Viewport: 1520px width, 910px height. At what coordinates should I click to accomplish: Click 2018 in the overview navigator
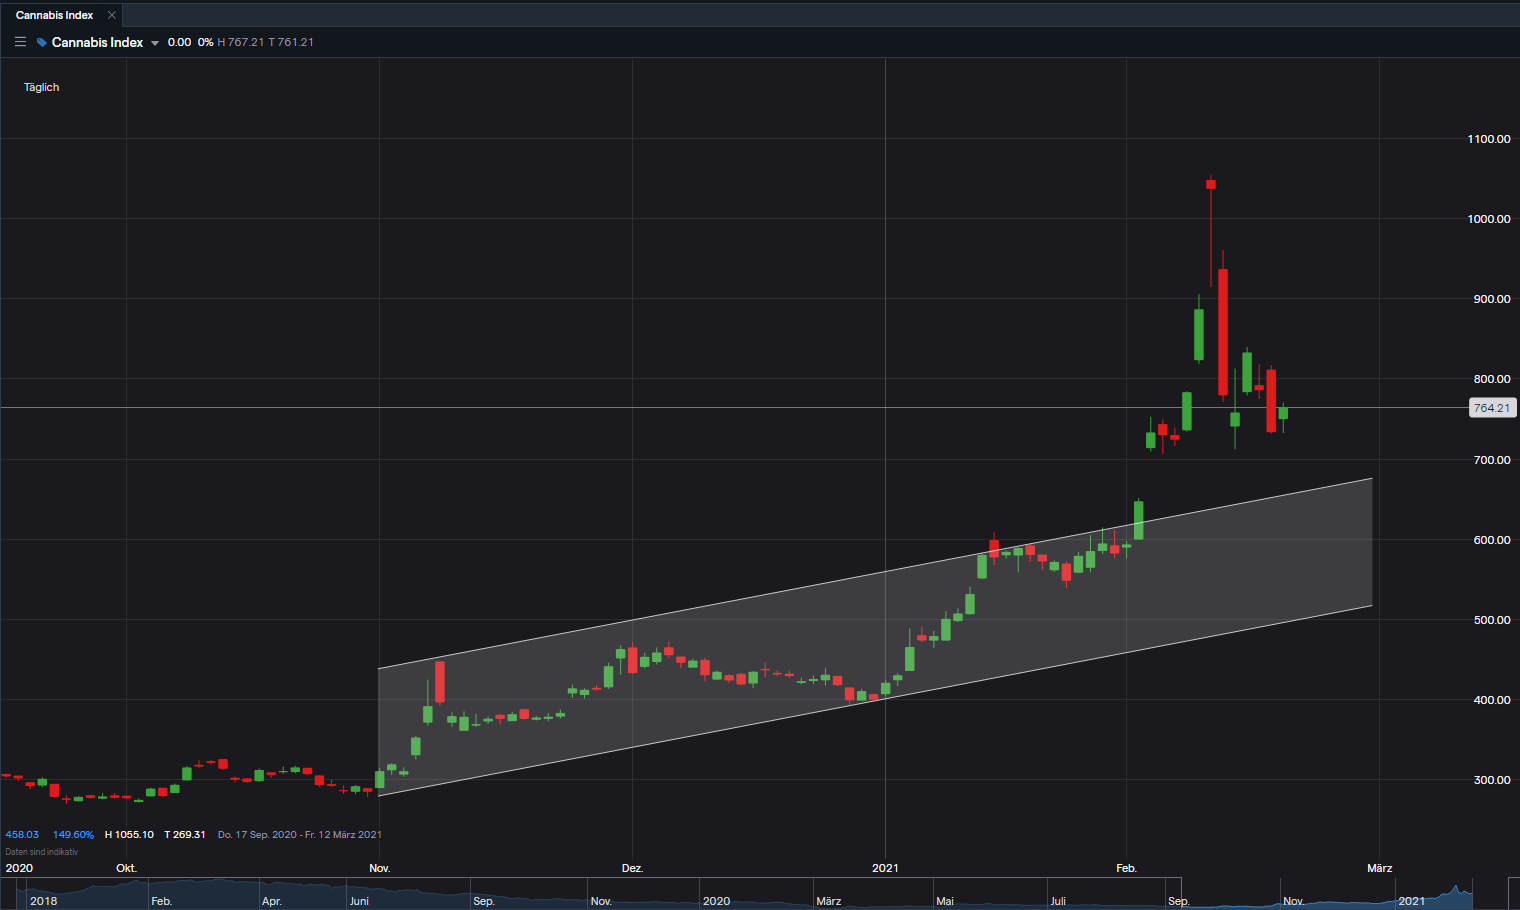[43, 901]
